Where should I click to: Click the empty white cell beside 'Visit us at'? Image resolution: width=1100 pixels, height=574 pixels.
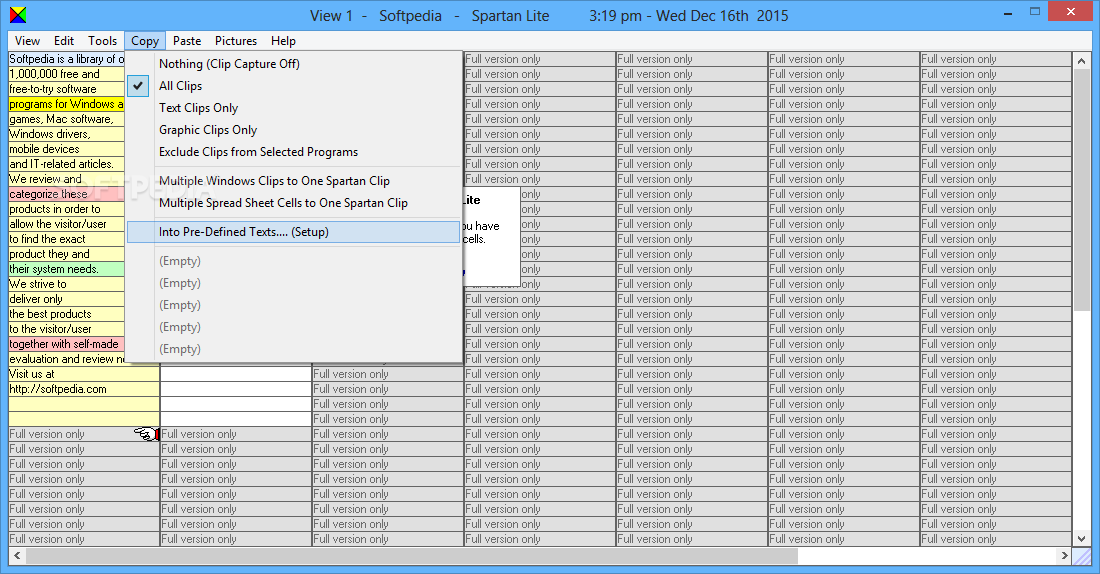point(236,374)
